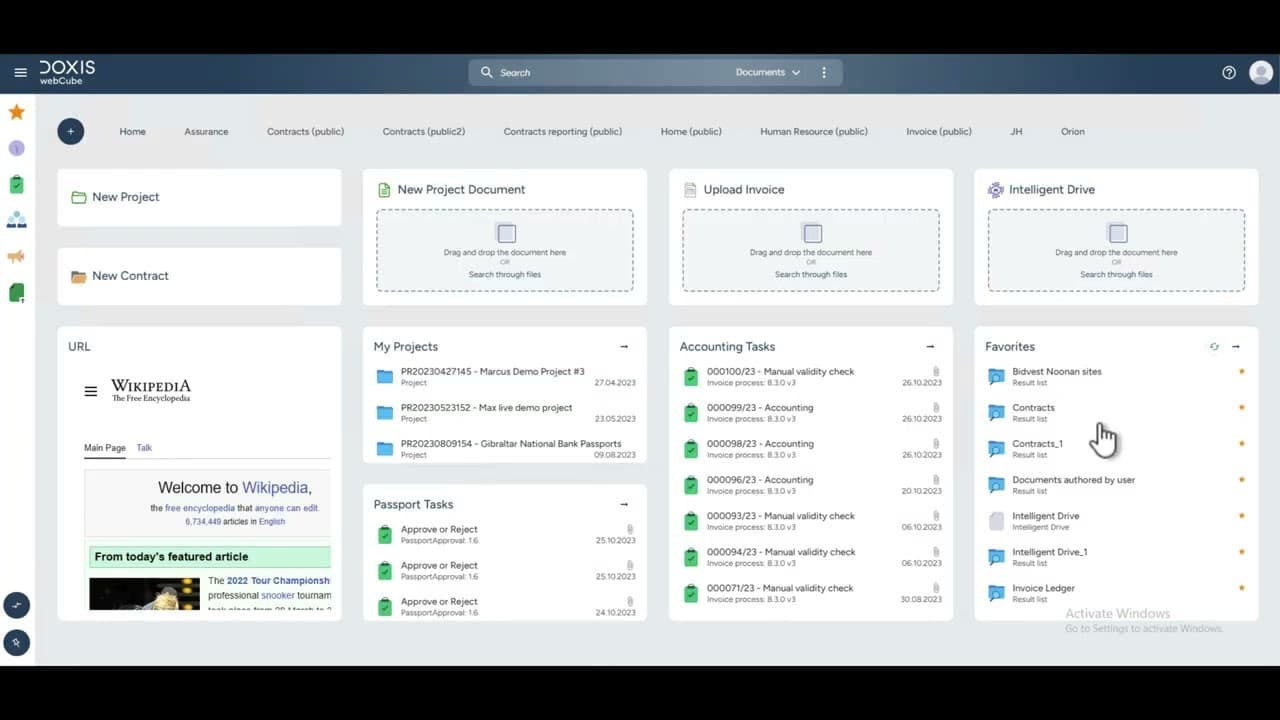The width and height of the screenshot is (1280, 720).
Task: Open the green clipboard tasks icon in the sidebar
Action: [17, 184]
